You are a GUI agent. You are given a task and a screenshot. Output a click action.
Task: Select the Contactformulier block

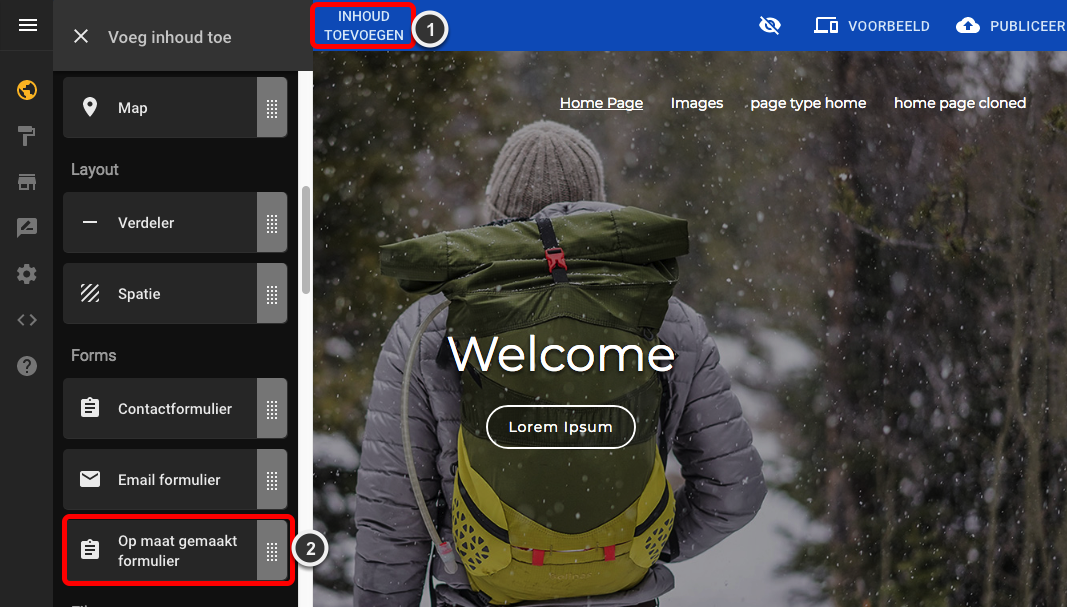pyautogui.click(x=175, y=408)
